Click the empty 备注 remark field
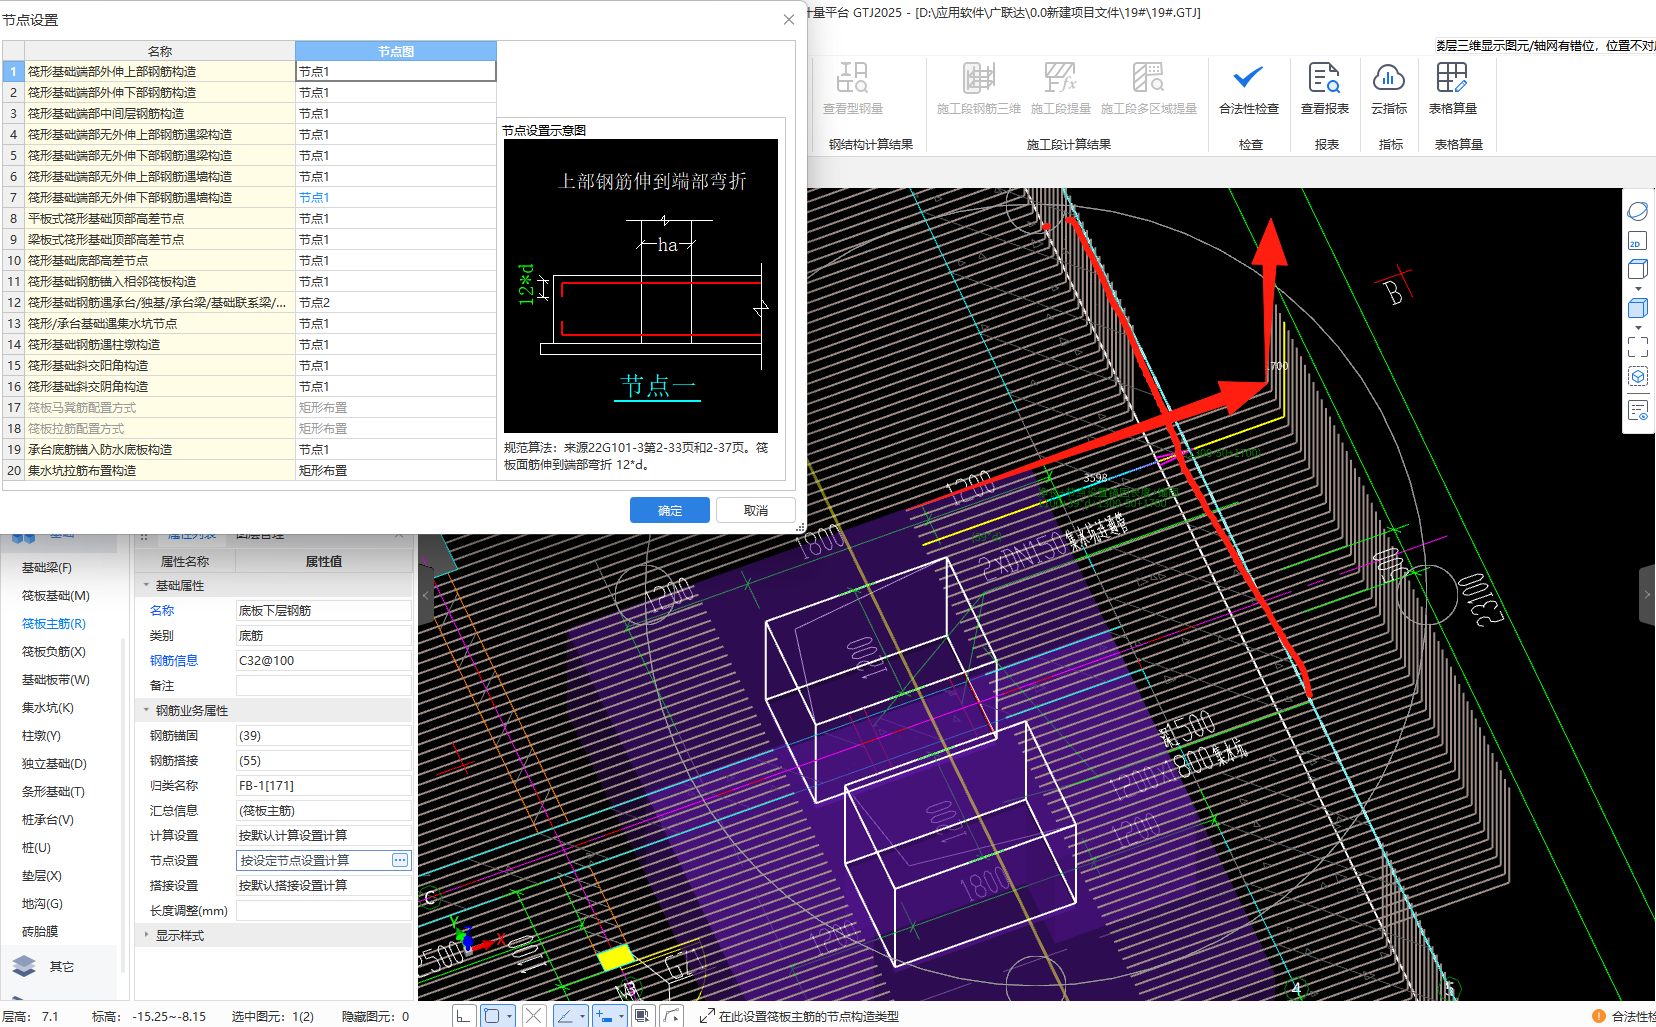Screen dimensions: 1656x1027 (323, 685)
